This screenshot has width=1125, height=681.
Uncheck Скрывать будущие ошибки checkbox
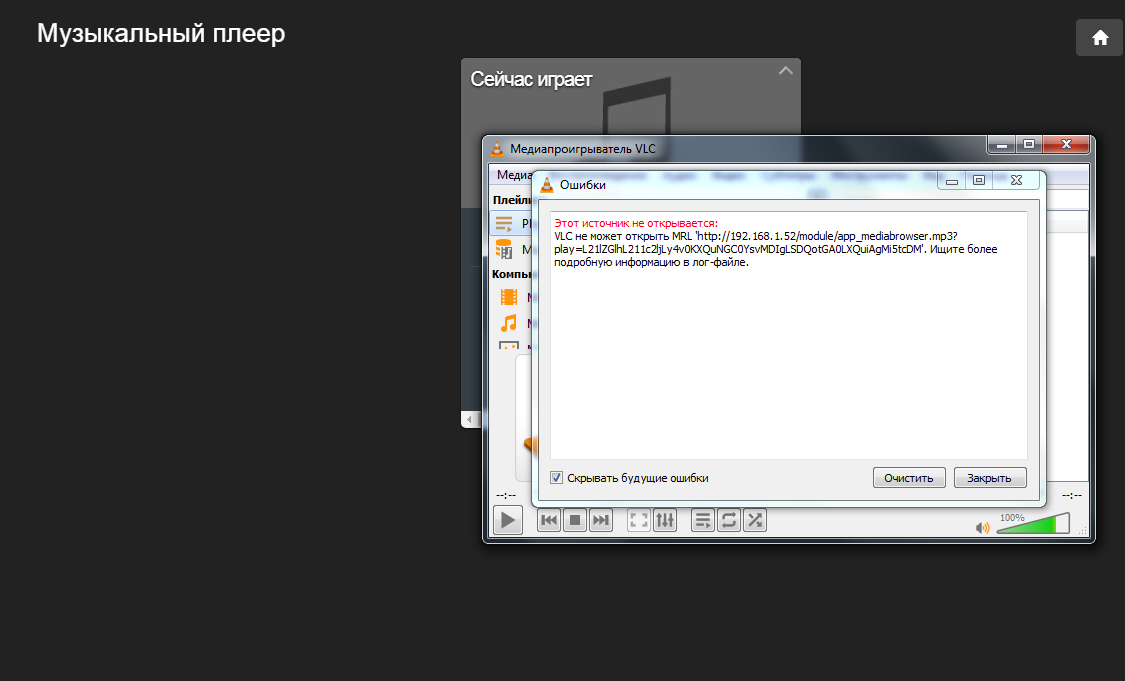[x=556, y=477]
